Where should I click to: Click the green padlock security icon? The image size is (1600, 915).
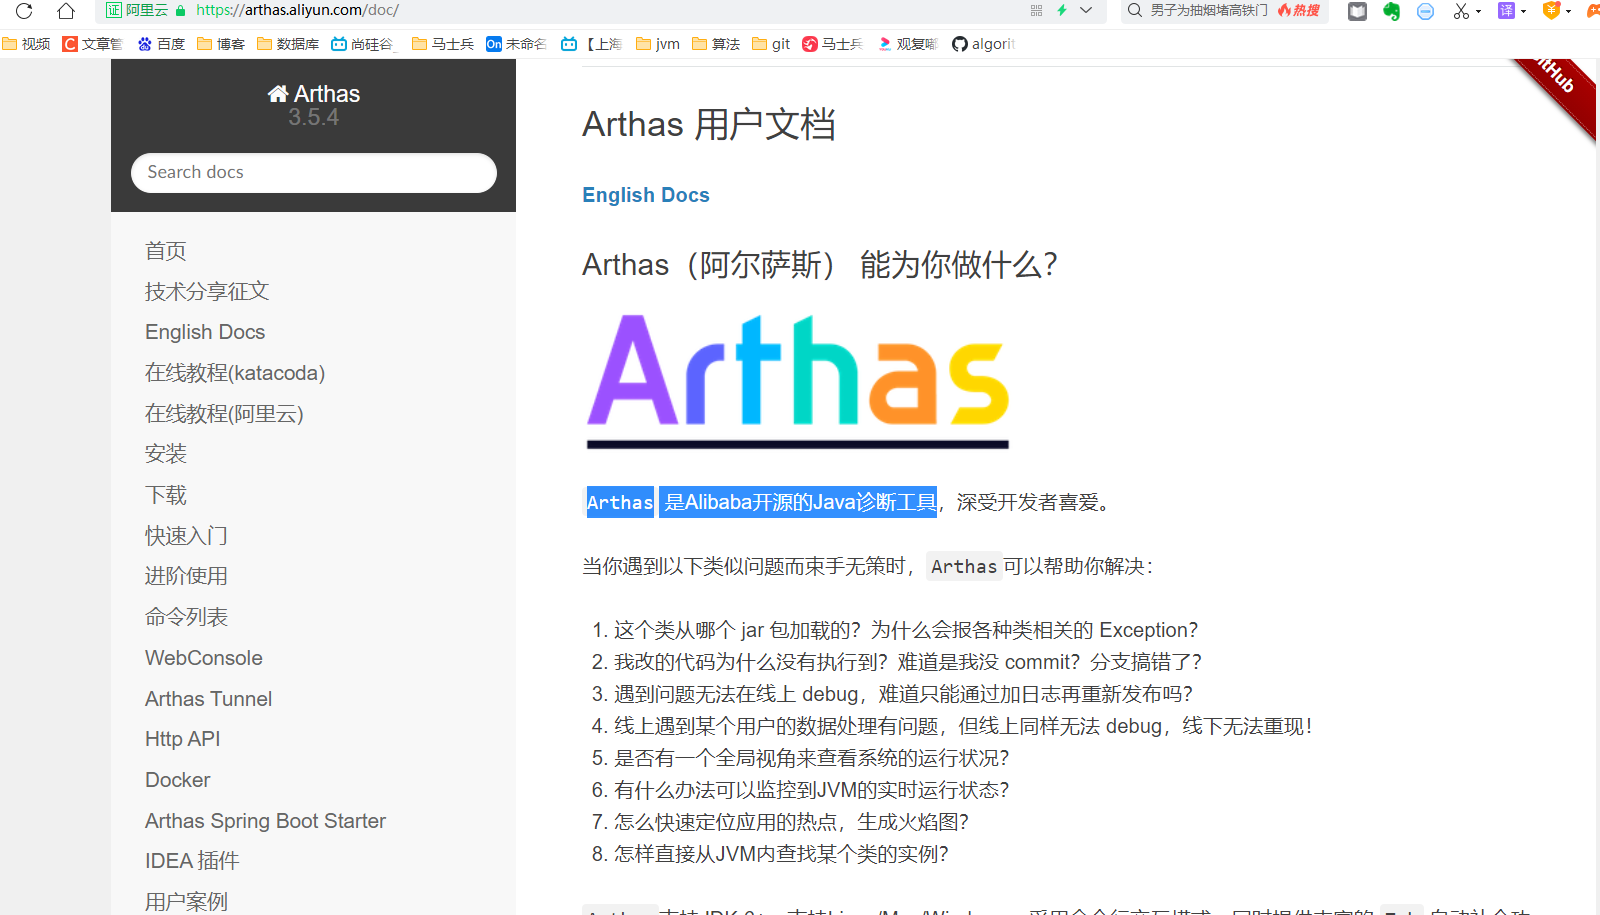[181, 11]
